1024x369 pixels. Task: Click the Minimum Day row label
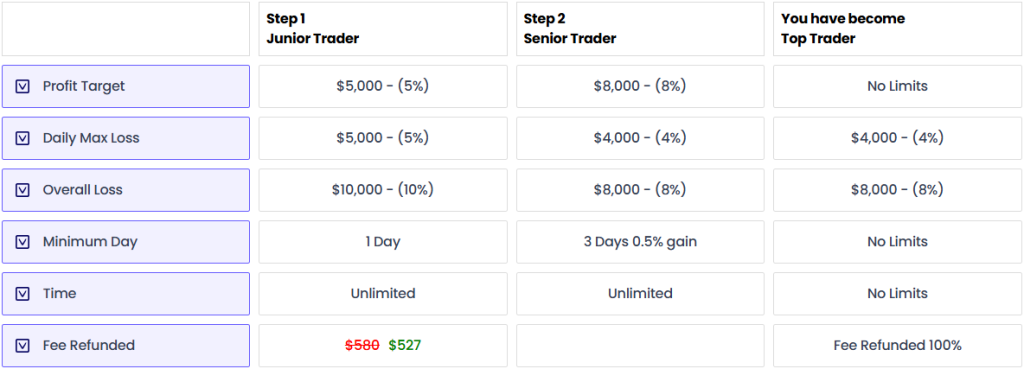point(126,242)
